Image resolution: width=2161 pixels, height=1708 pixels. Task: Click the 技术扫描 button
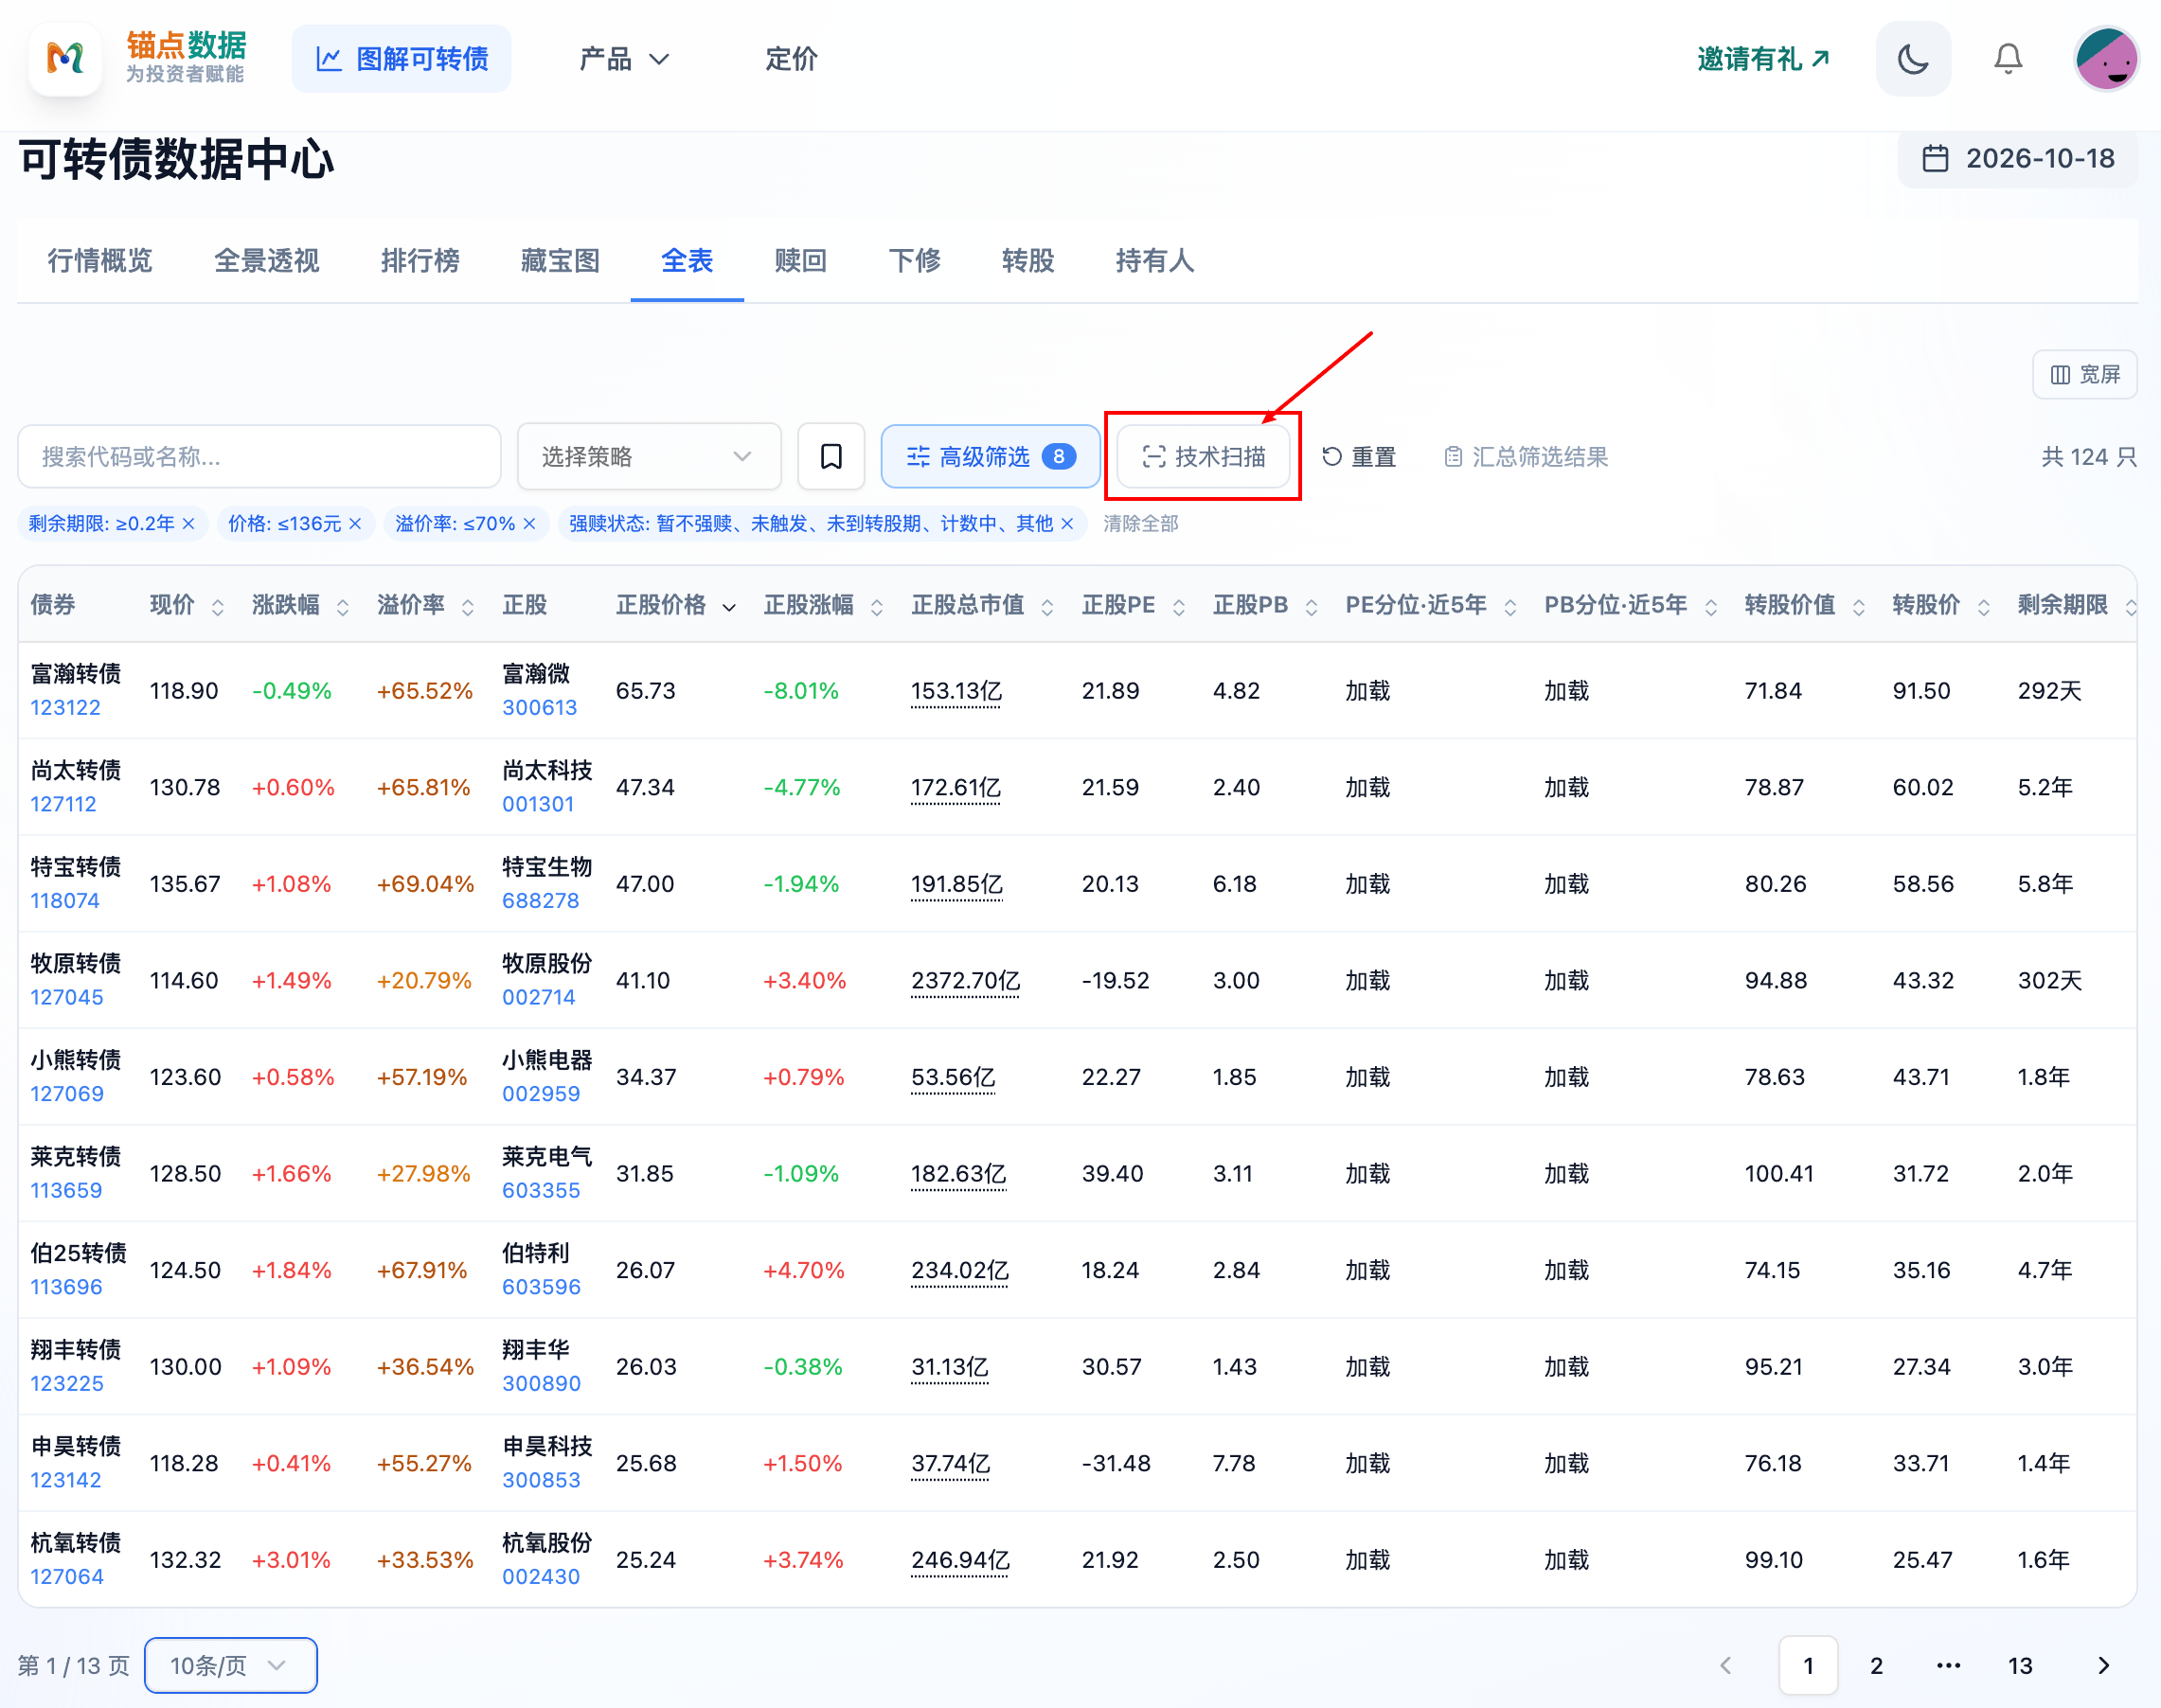coord(1203,457)
